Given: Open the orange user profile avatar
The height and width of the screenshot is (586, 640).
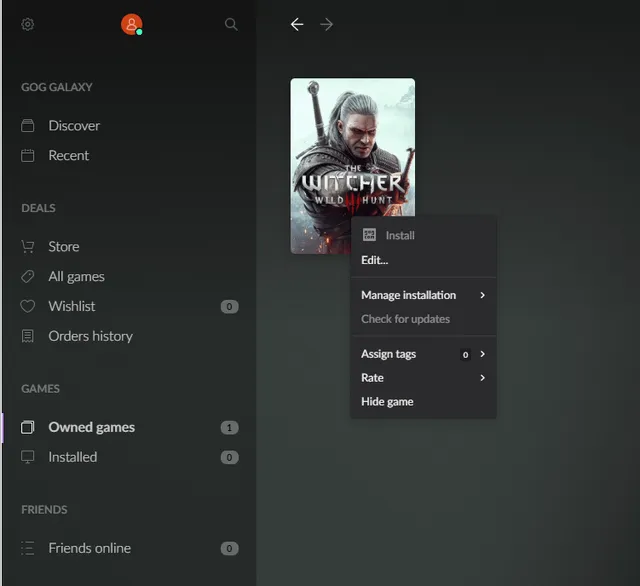Looking at the screenshot, I should [131, 24].
